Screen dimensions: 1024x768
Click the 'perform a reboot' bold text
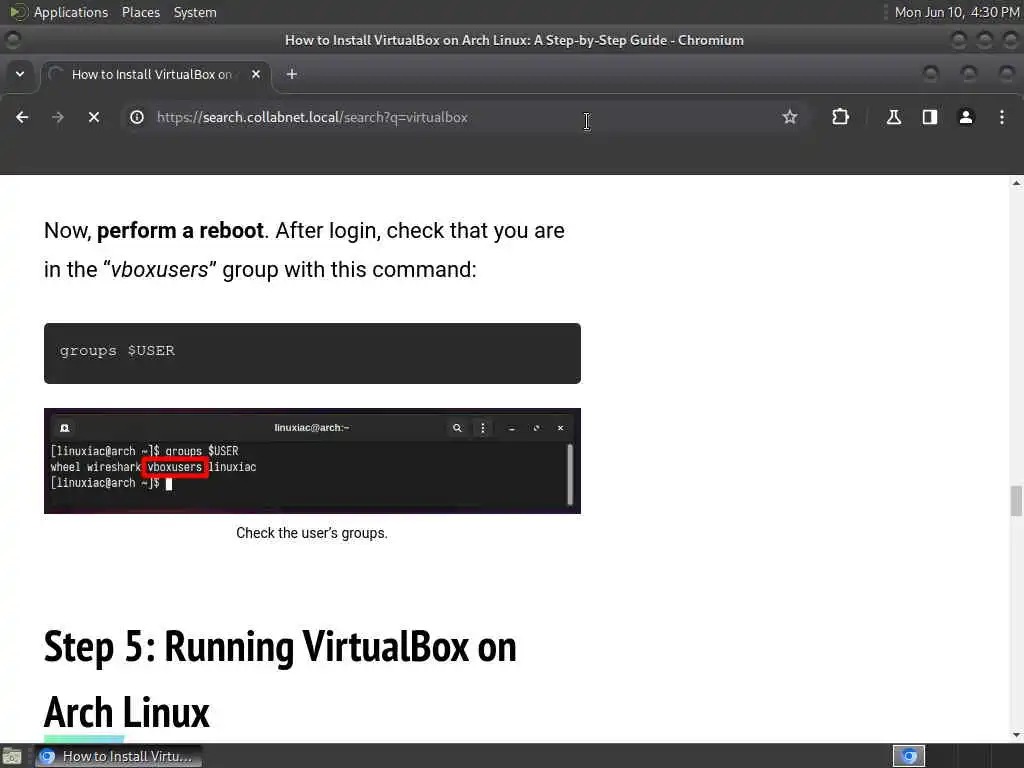(180, 231)
